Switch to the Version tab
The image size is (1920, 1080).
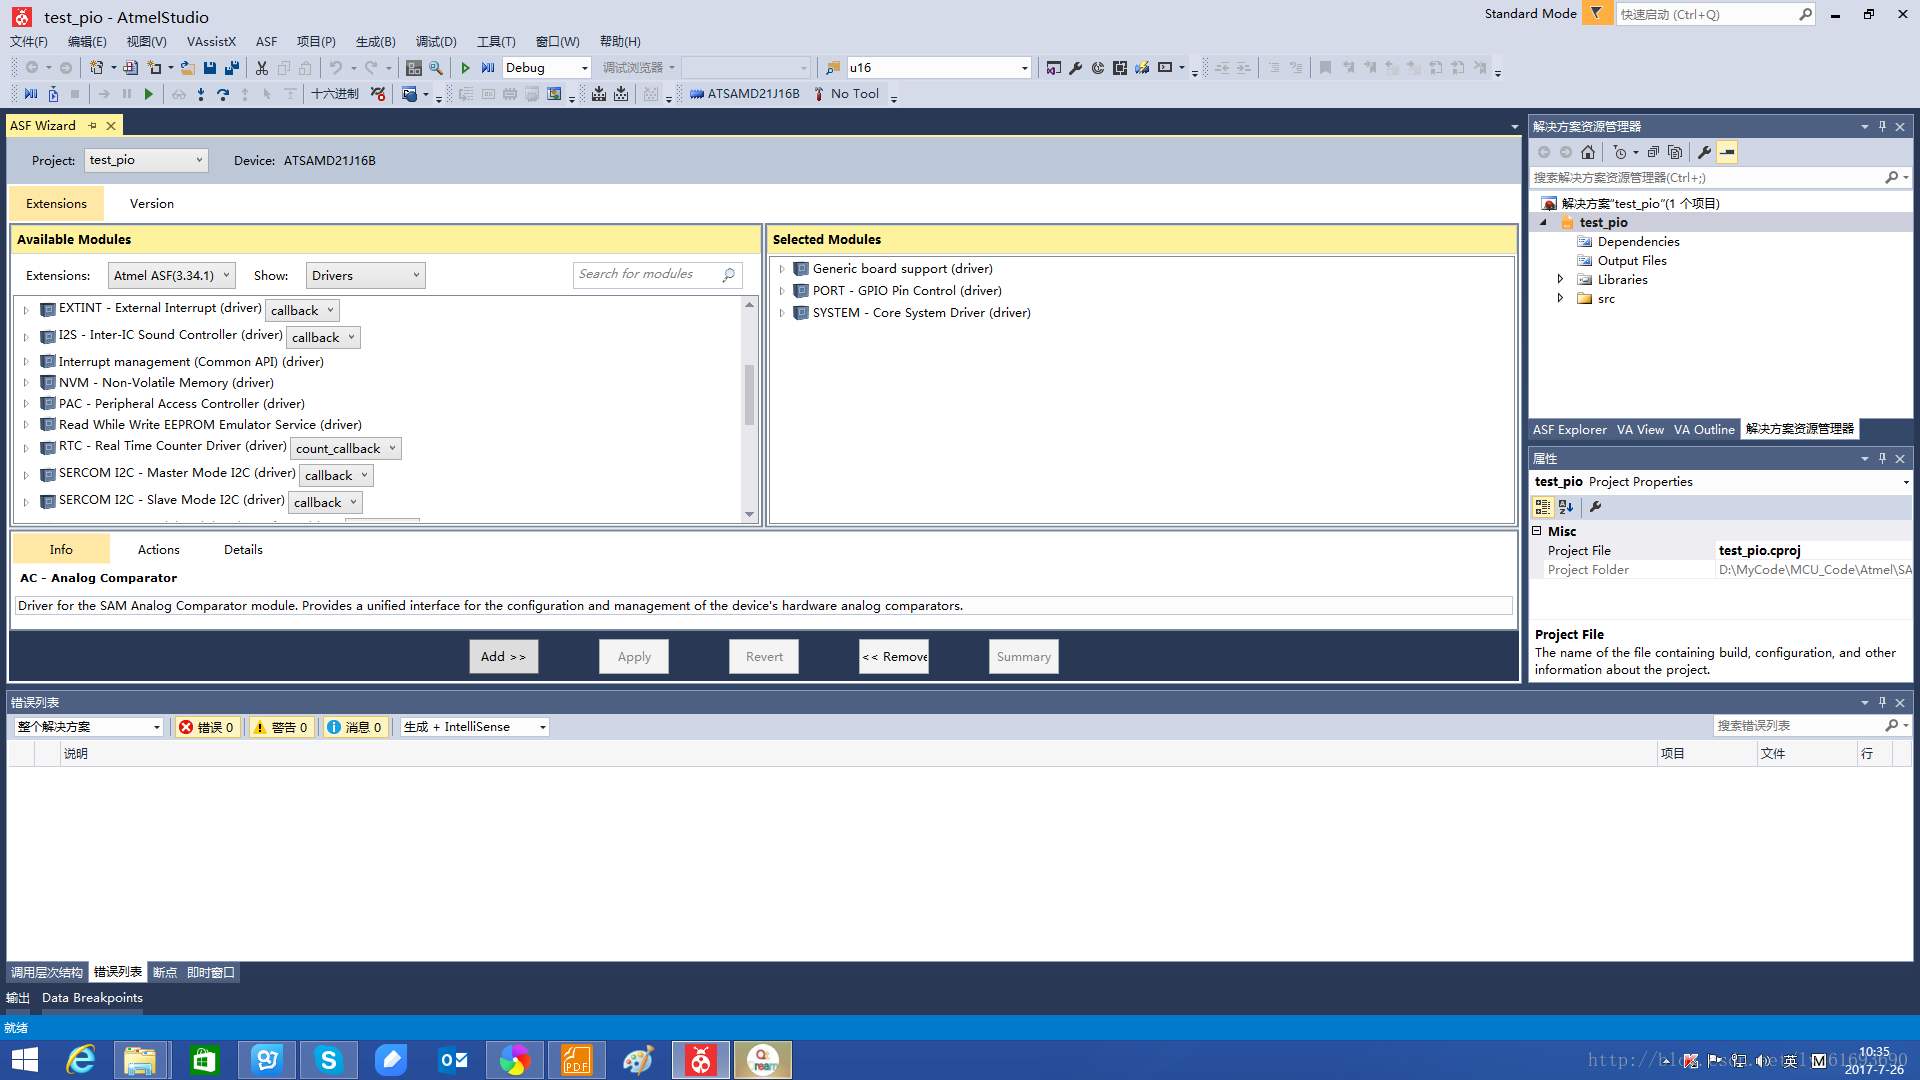click(x=152, y=203)
